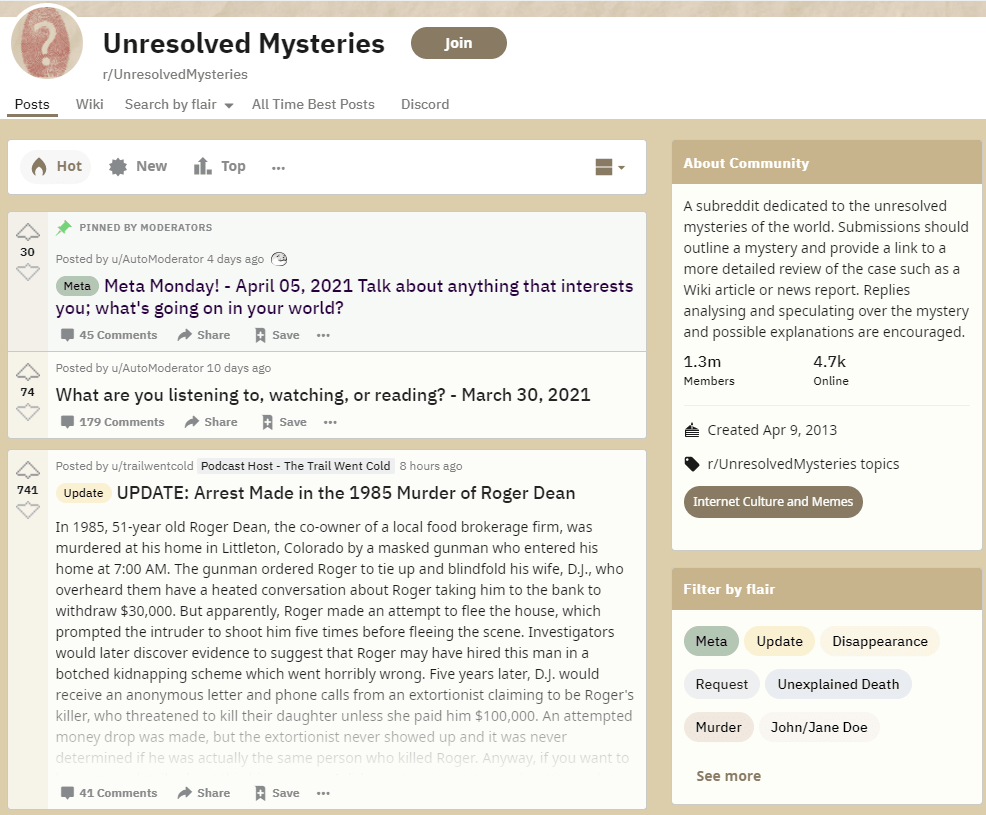This screenshot has width=986, height=815.
Task: Click the green pin icon on pinned post
Action: pyautogui.click(x=64, y=228)
